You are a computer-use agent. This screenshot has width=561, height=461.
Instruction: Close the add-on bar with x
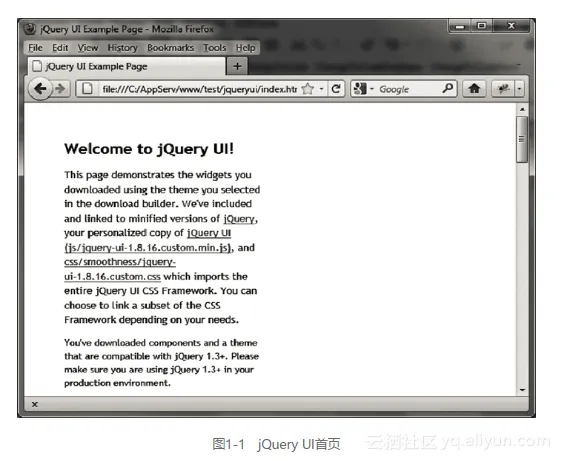pos(35,404)
